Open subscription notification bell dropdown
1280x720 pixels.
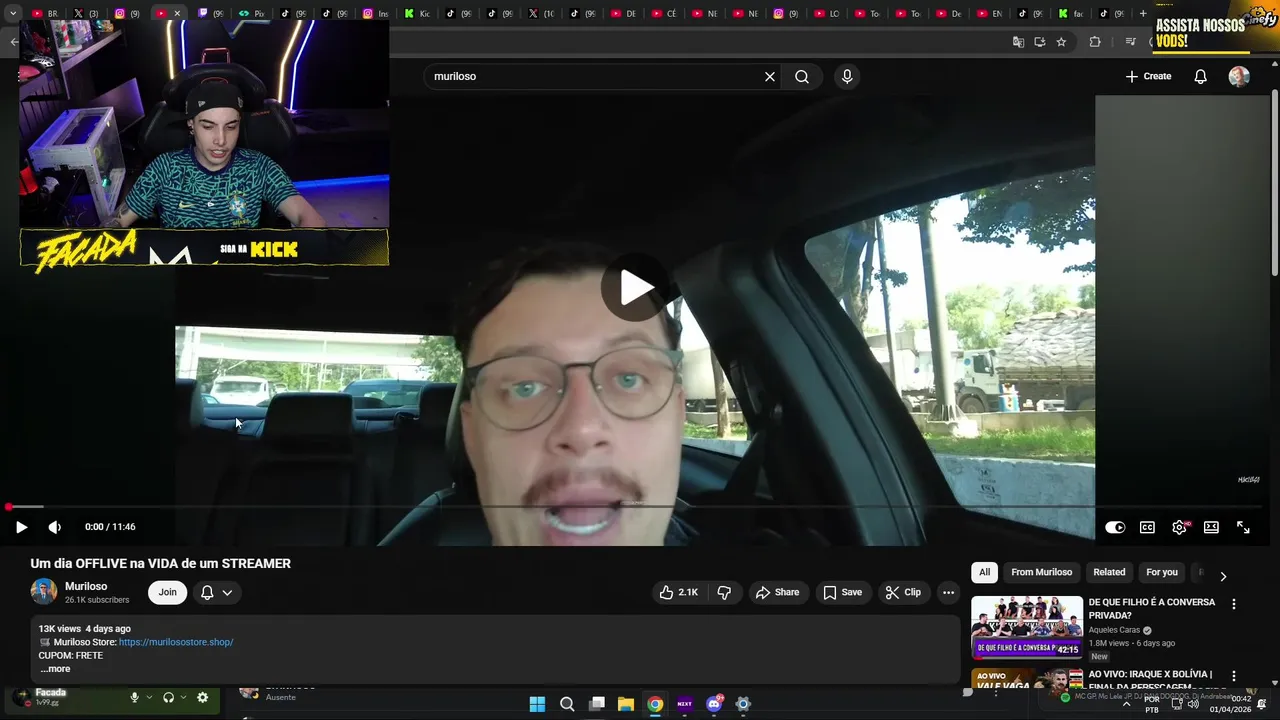(x=217, y=592)
